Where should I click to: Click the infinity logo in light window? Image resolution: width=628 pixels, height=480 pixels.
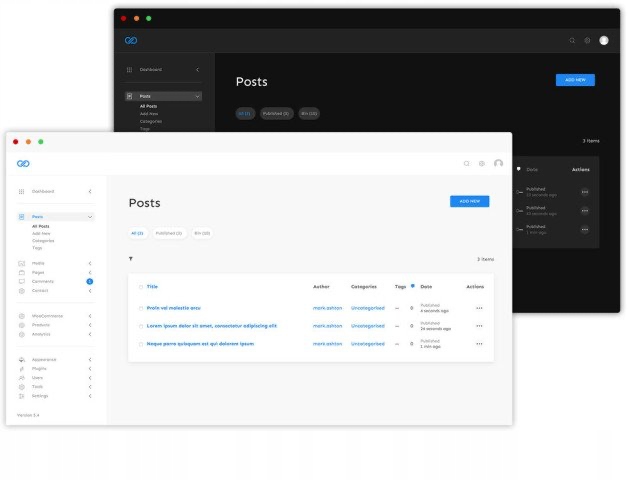(x=23, y=163)
